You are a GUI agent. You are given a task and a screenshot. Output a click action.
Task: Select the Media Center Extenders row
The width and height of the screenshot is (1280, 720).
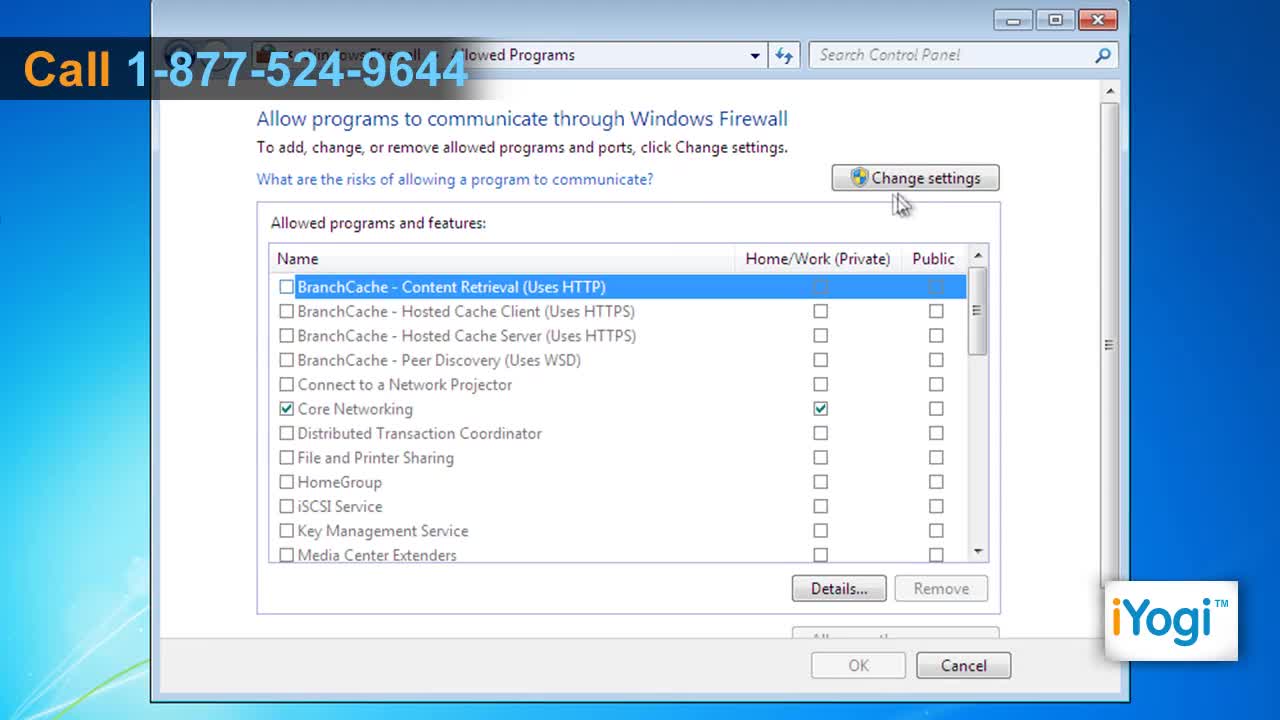(x=618, y=555)
